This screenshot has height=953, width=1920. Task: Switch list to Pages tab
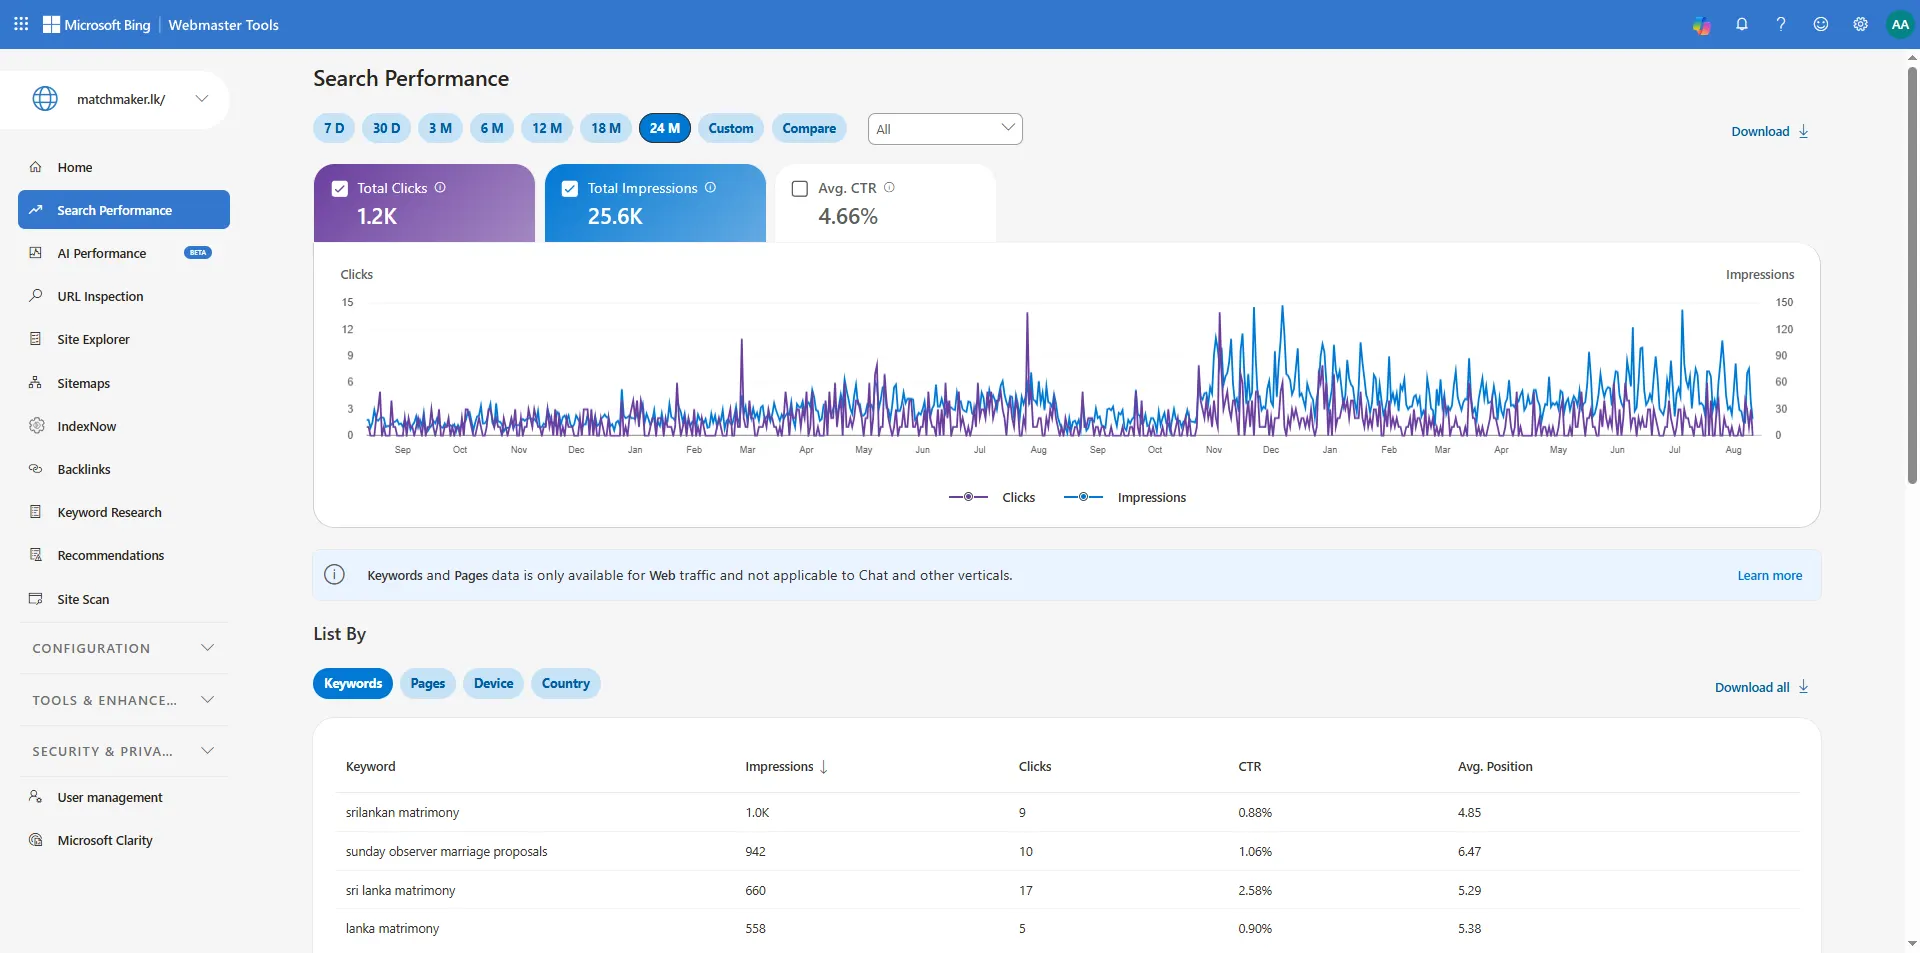tap(428, 683)
